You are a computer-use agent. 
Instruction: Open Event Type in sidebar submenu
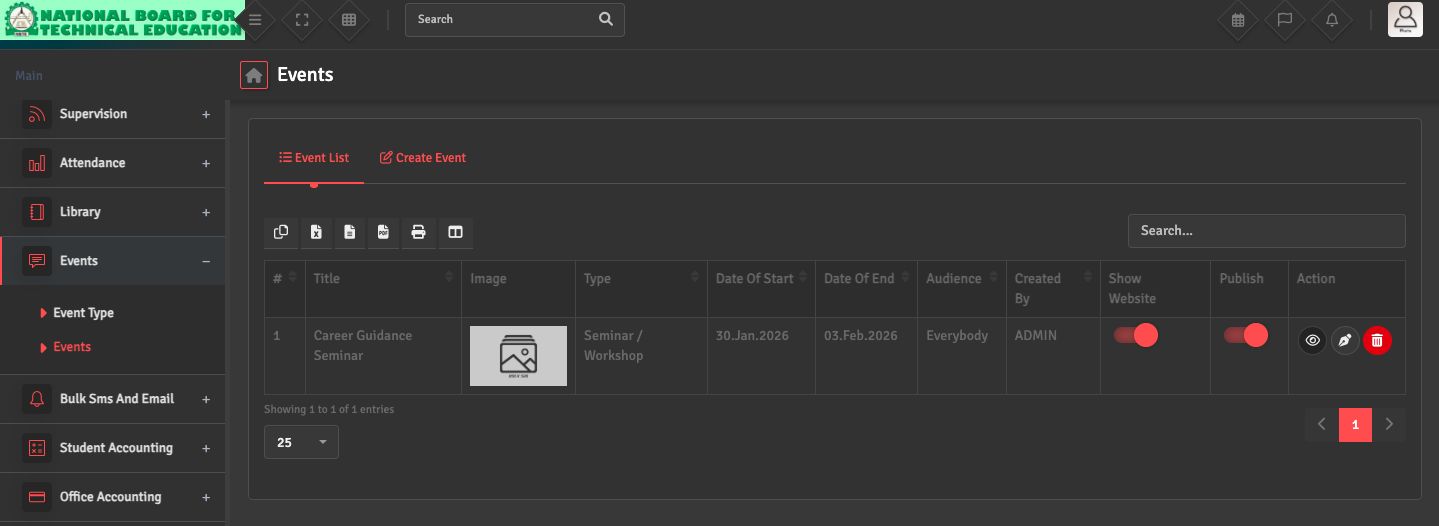[x=83, y=313]
